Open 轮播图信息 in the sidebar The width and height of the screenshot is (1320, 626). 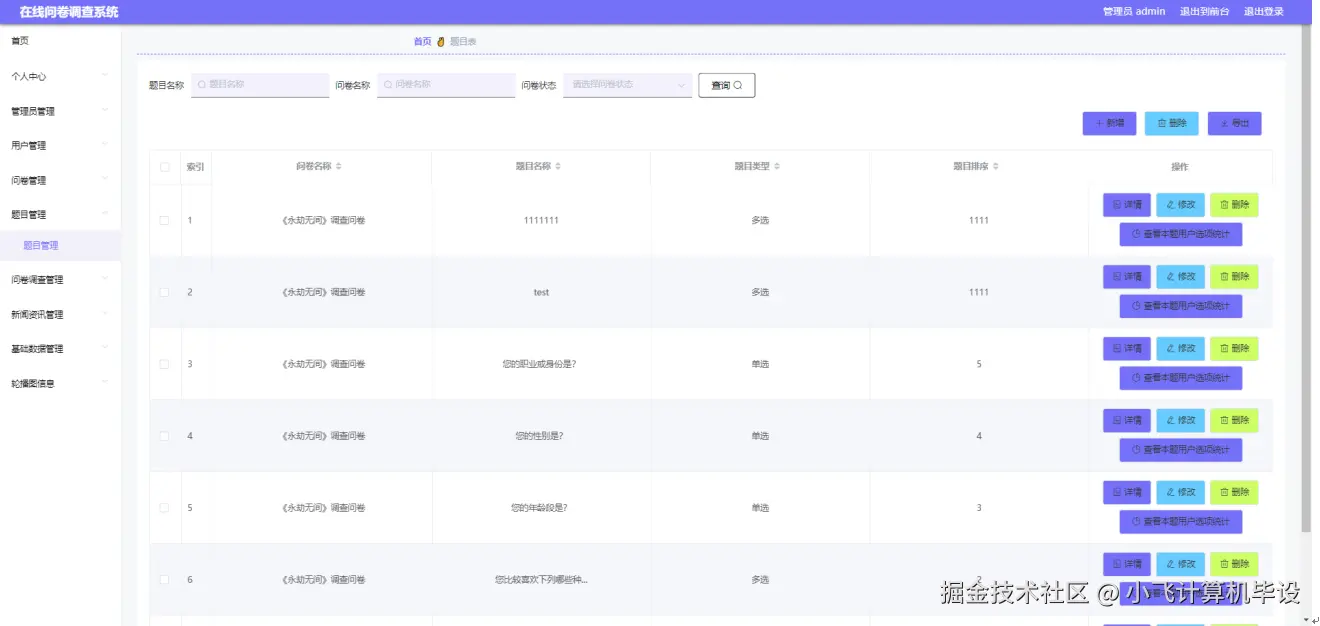[x=60, y=383]
